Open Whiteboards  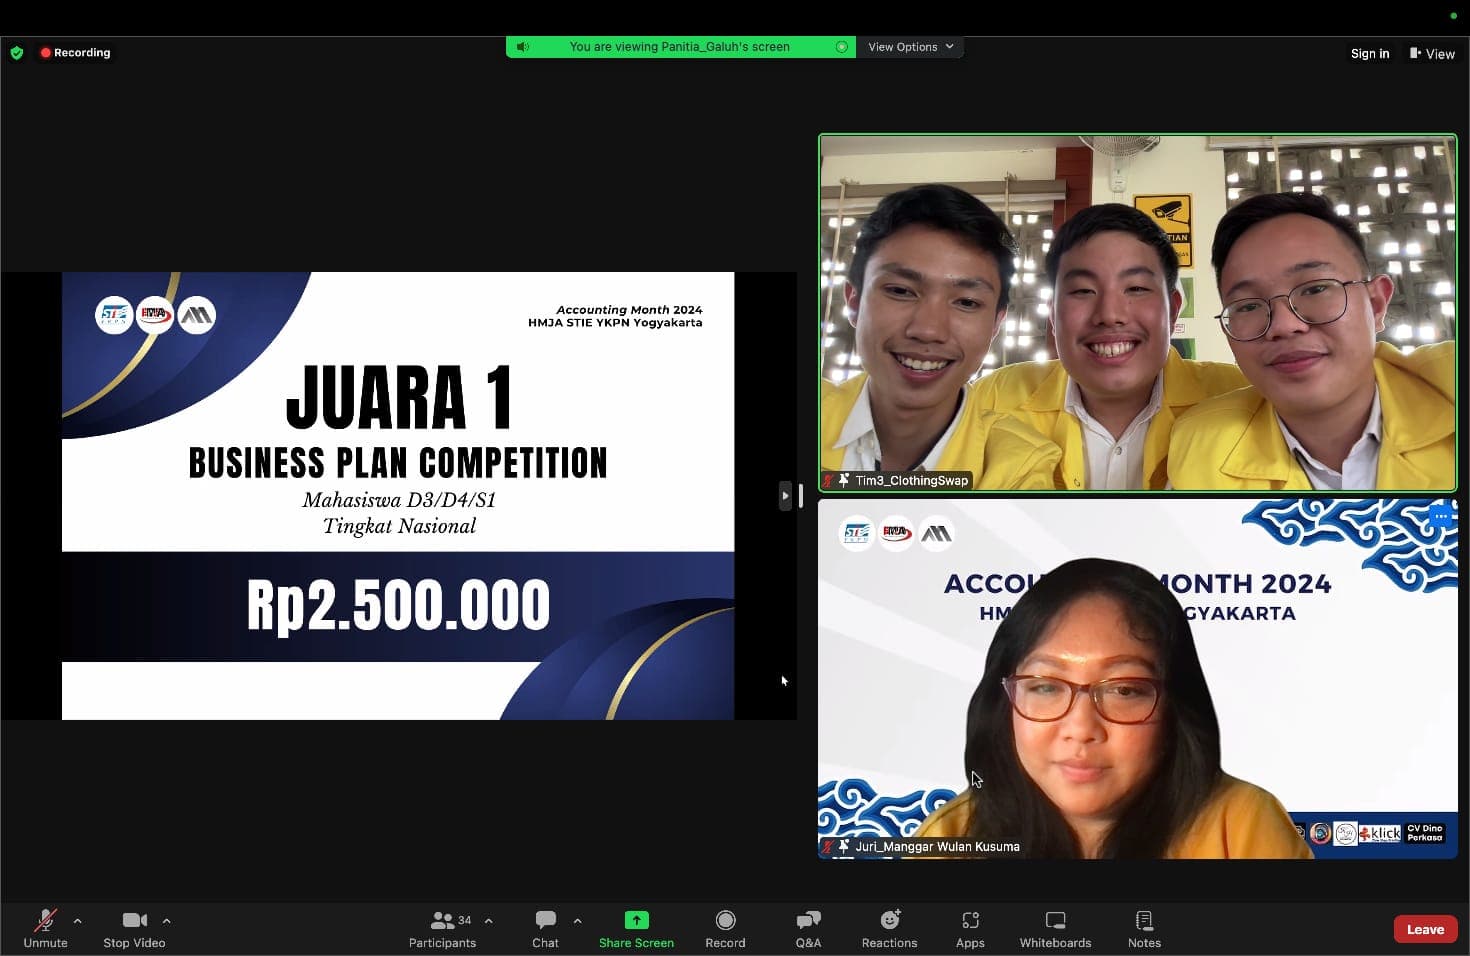(1055, 928)
